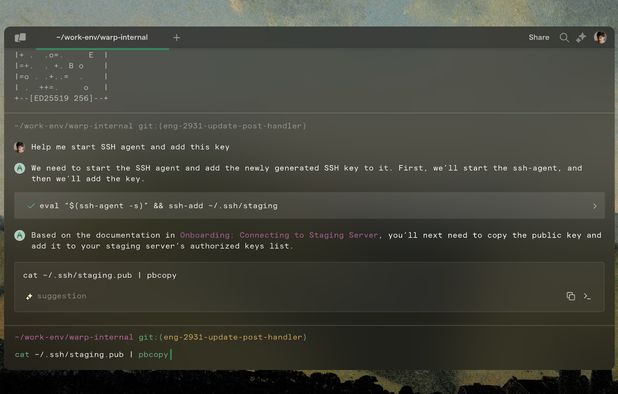Select the text 'Help me start SSH agent and add this key'
This screenshot has height=394, width=618.
(x=130, y=147)
